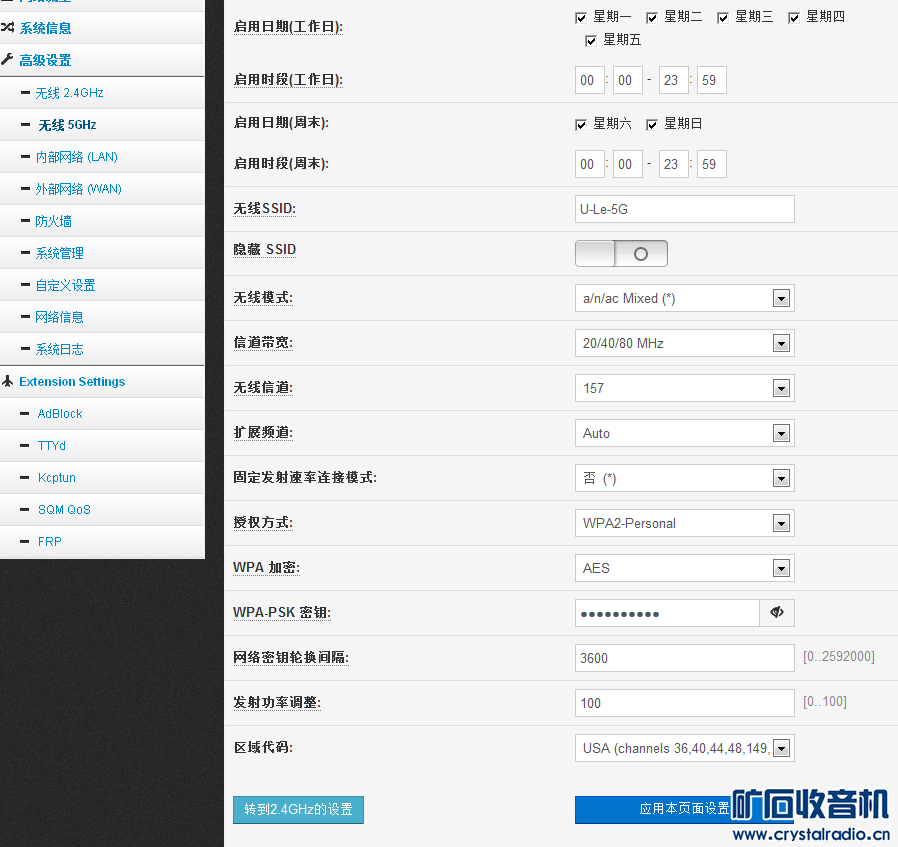Click the 启用时段(周末): label
Screen dimensions: 898x847
(x=281, y=164)
